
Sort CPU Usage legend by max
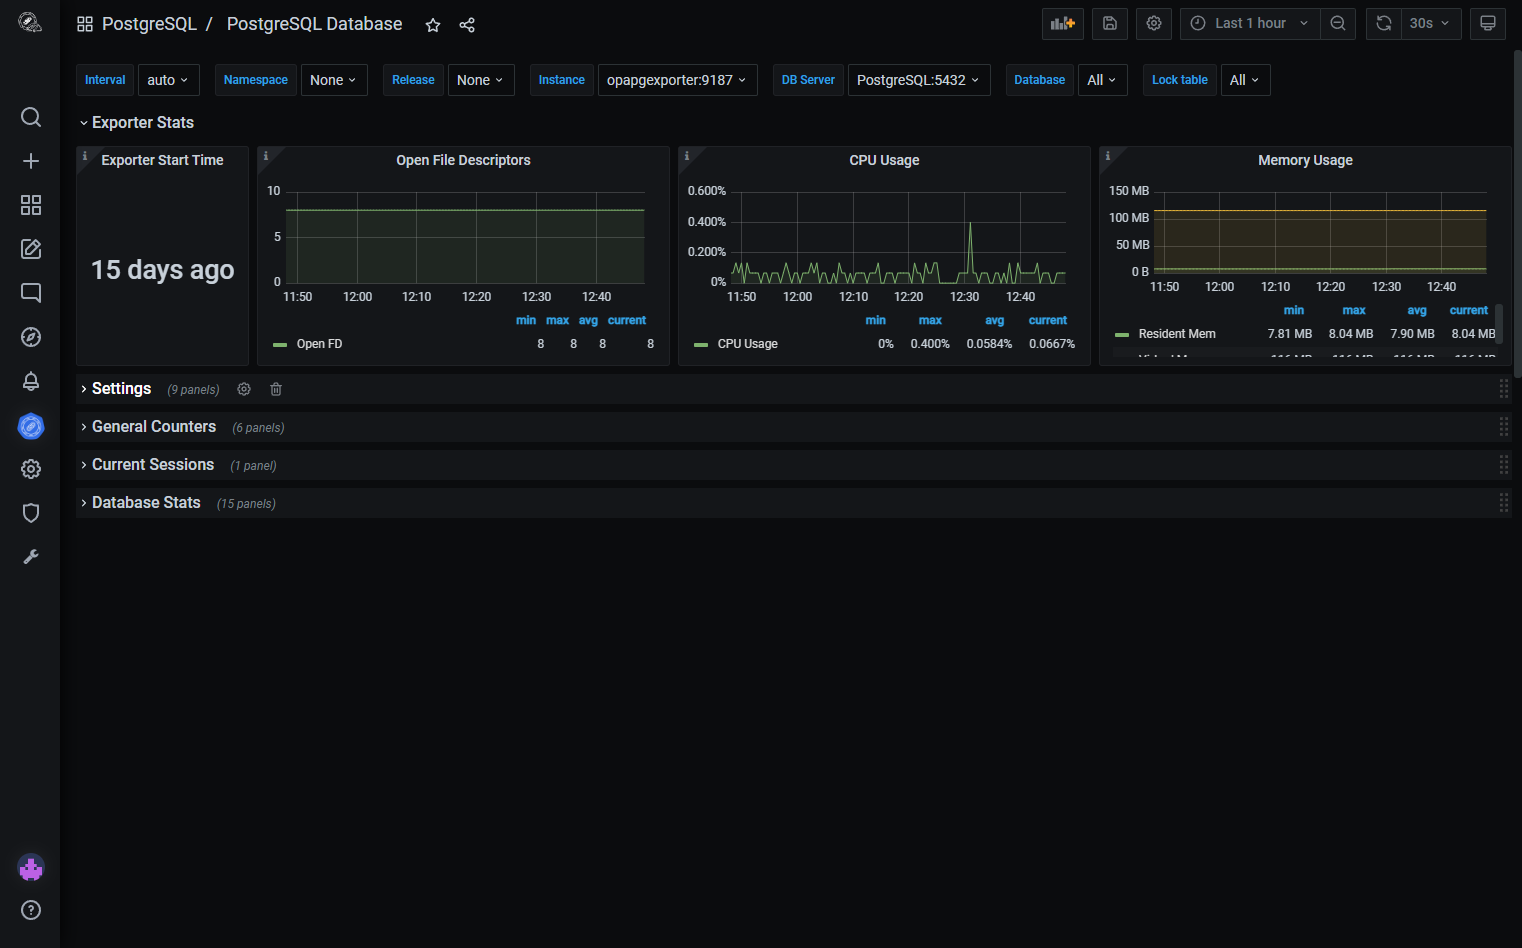930,321
